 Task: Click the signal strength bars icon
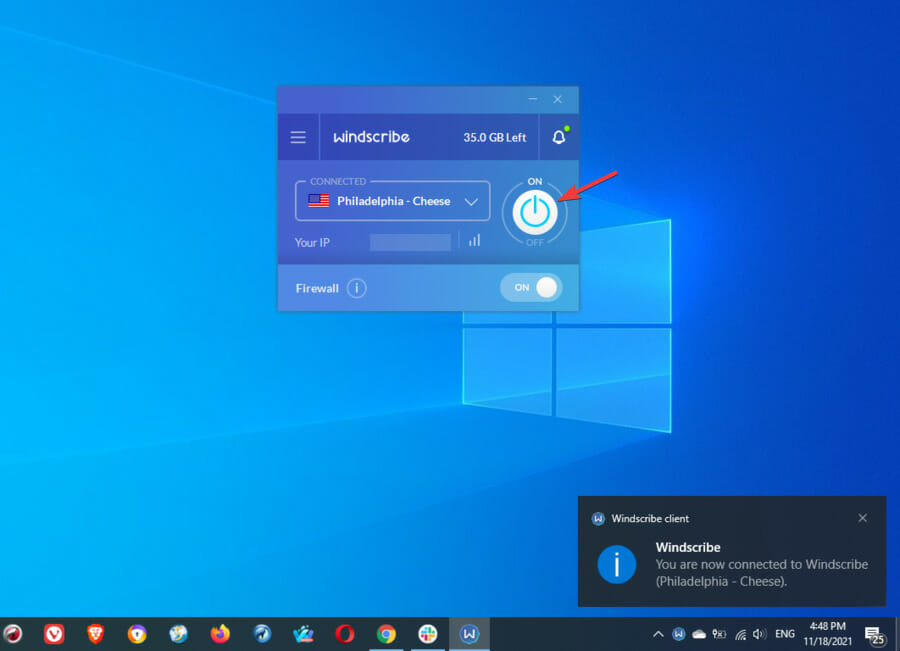(x=474, y=241)
